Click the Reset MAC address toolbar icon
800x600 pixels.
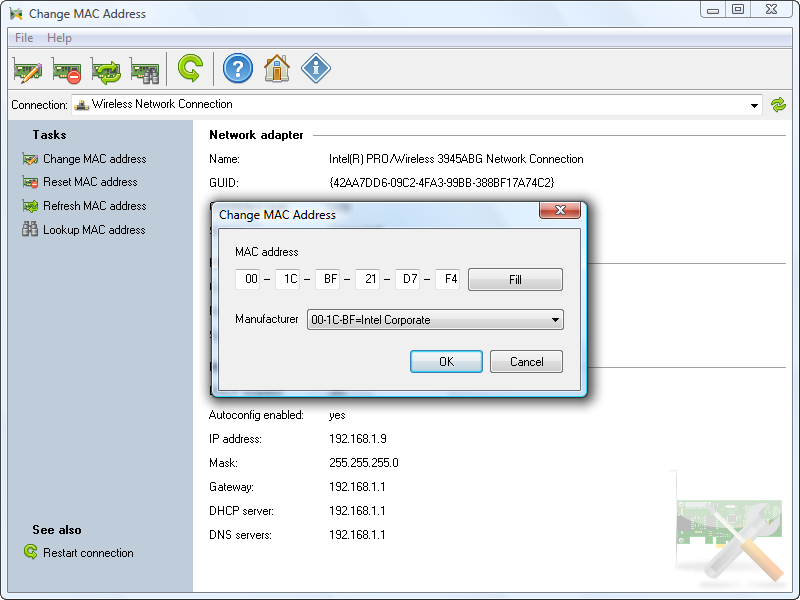tap(66, 70)
